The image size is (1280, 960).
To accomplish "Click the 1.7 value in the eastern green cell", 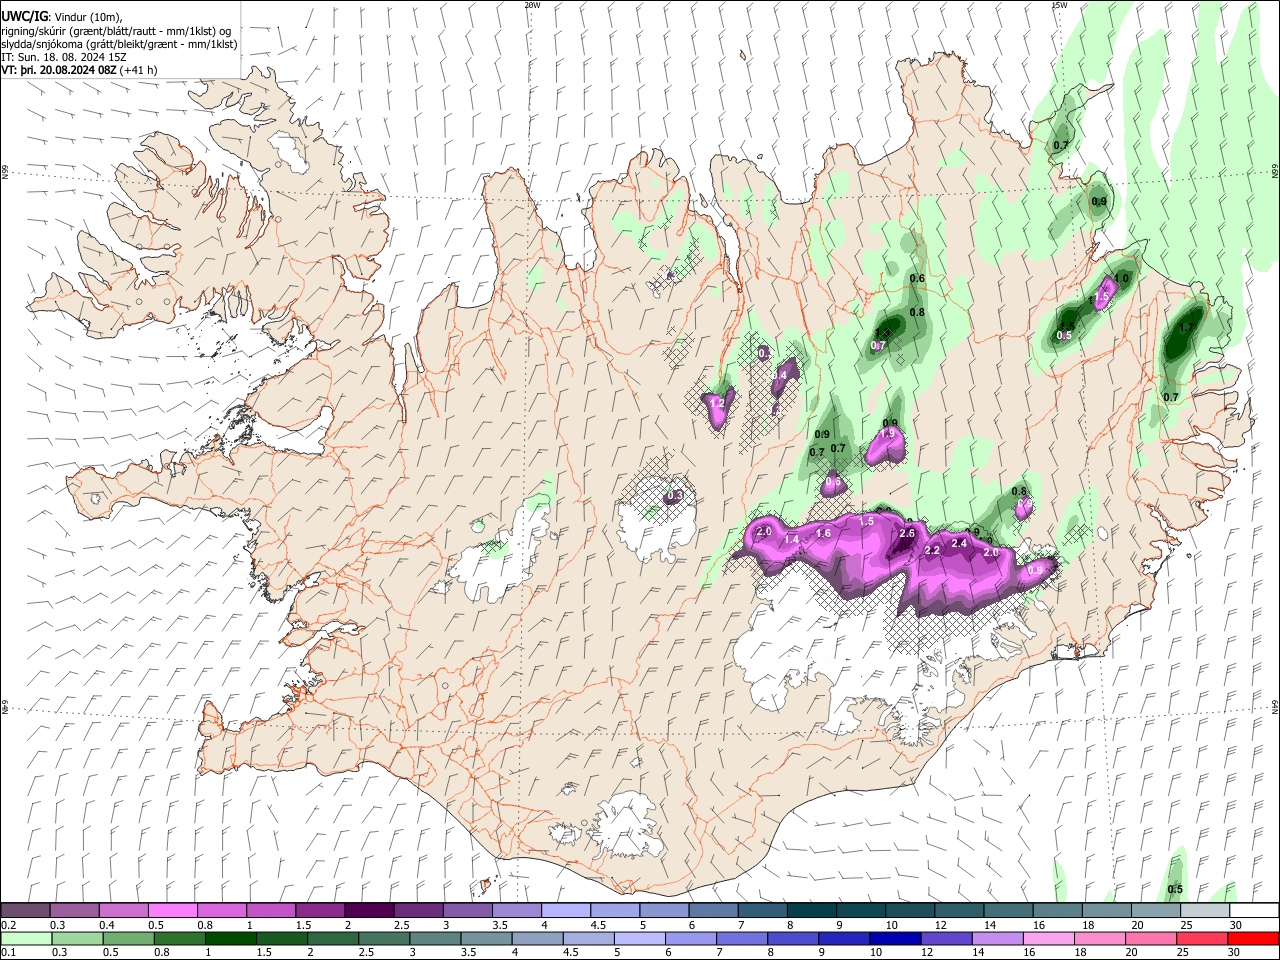I will (x=1187, y=327).
